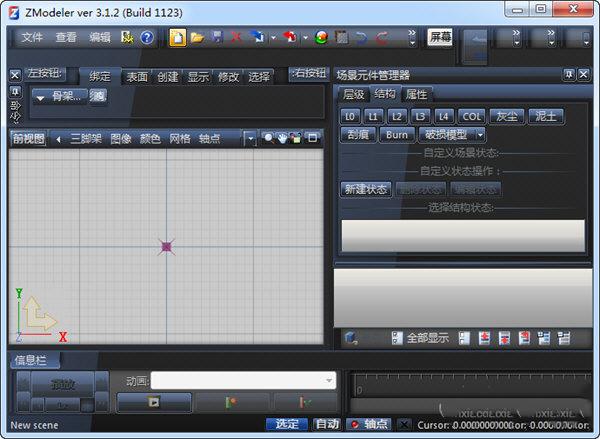Click the red X delete toolbar icon
Screen dimensions: 600x439
click(x=237, y=37)
